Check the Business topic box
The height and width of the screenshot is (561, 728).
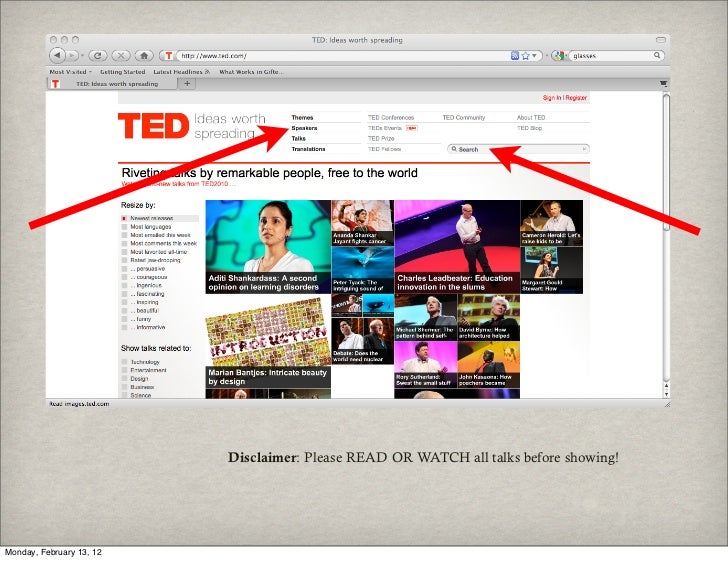(x=124, y=387)
